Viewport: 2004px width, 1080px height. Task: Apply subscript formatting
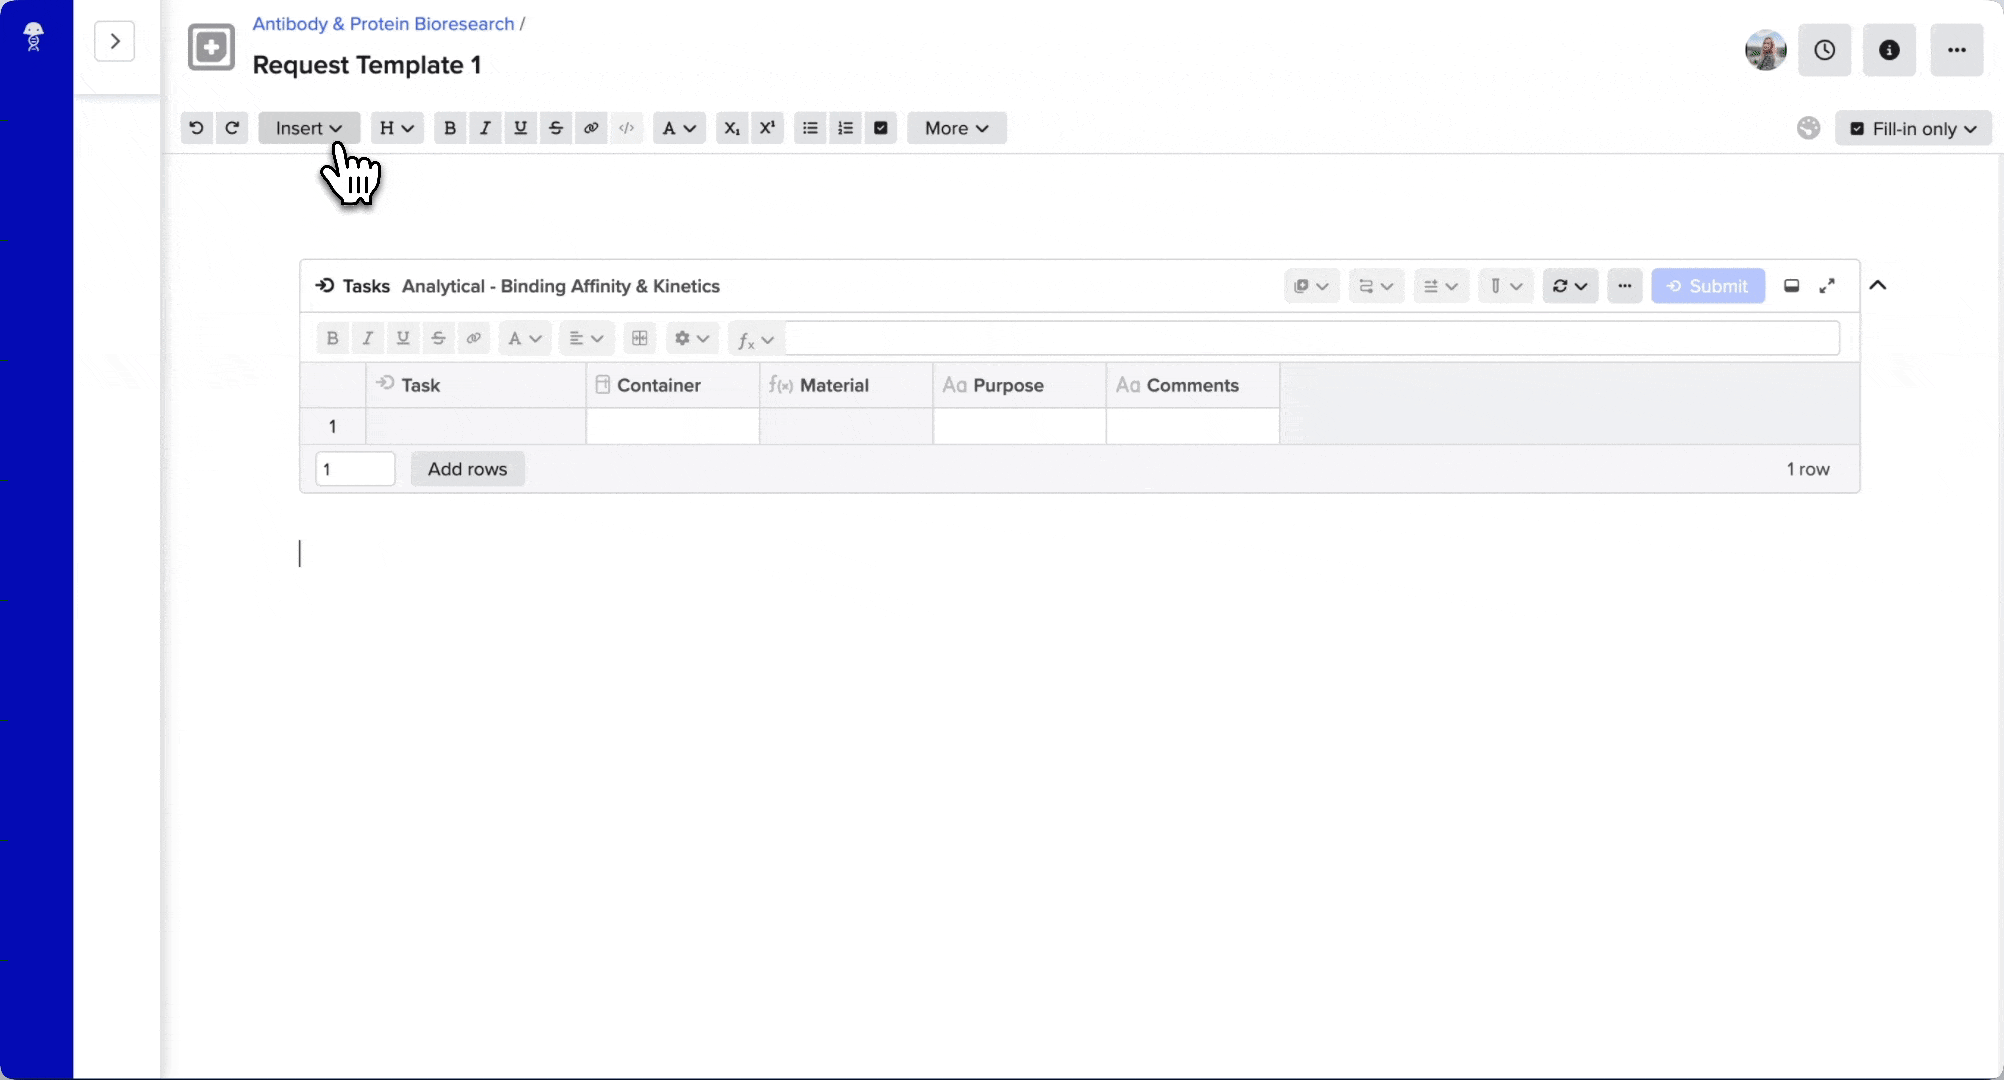(x=731, y=128)
